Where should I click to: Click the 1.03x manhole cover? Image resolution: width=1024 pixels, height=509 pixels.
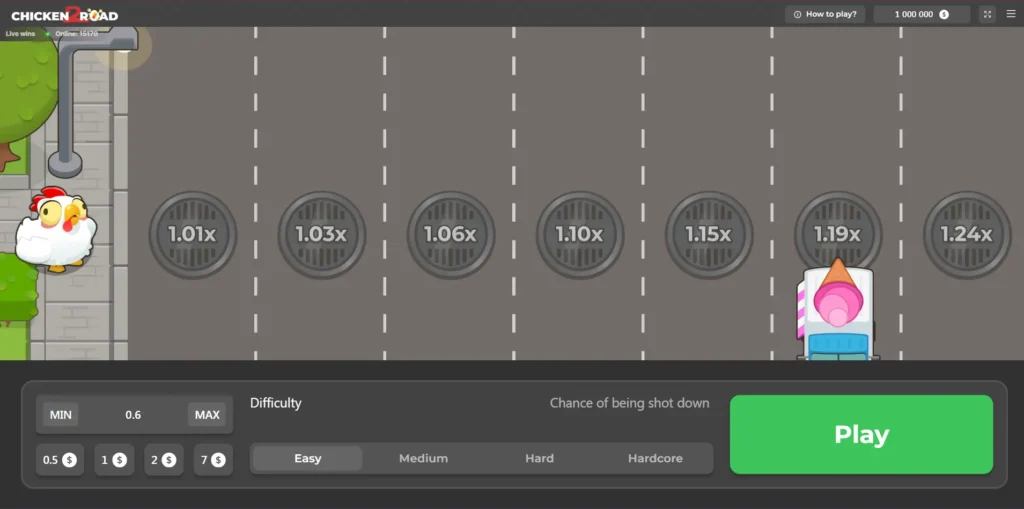[321, 235]
